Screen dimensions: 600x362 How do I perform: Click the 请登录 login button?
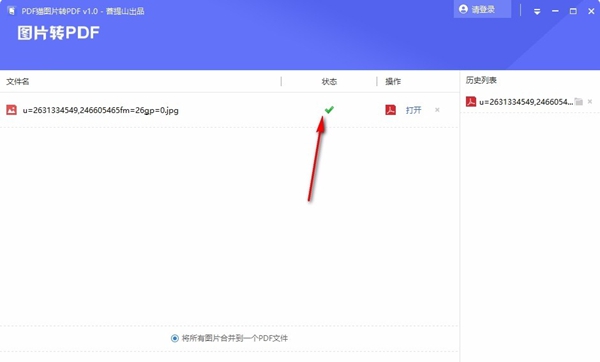coord(482,9)
